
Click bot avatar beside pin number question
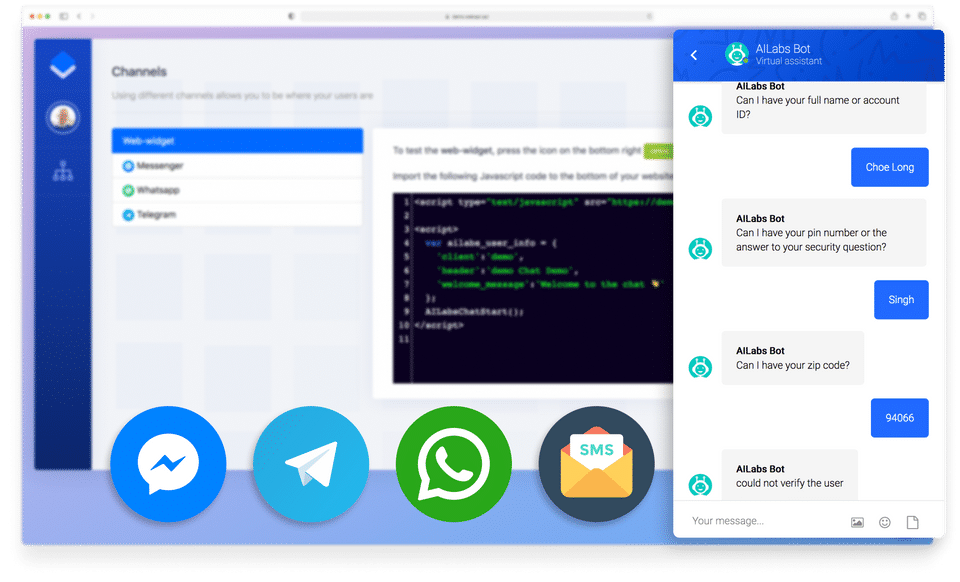click(700, 248)
